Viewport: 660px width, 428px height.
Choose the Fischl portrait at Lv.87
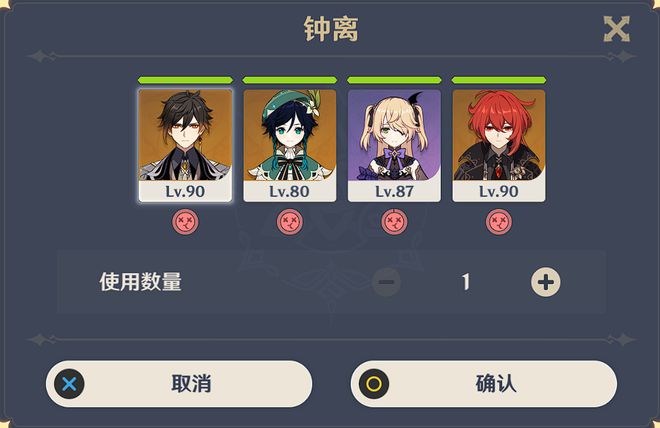[x=394, y=145]
